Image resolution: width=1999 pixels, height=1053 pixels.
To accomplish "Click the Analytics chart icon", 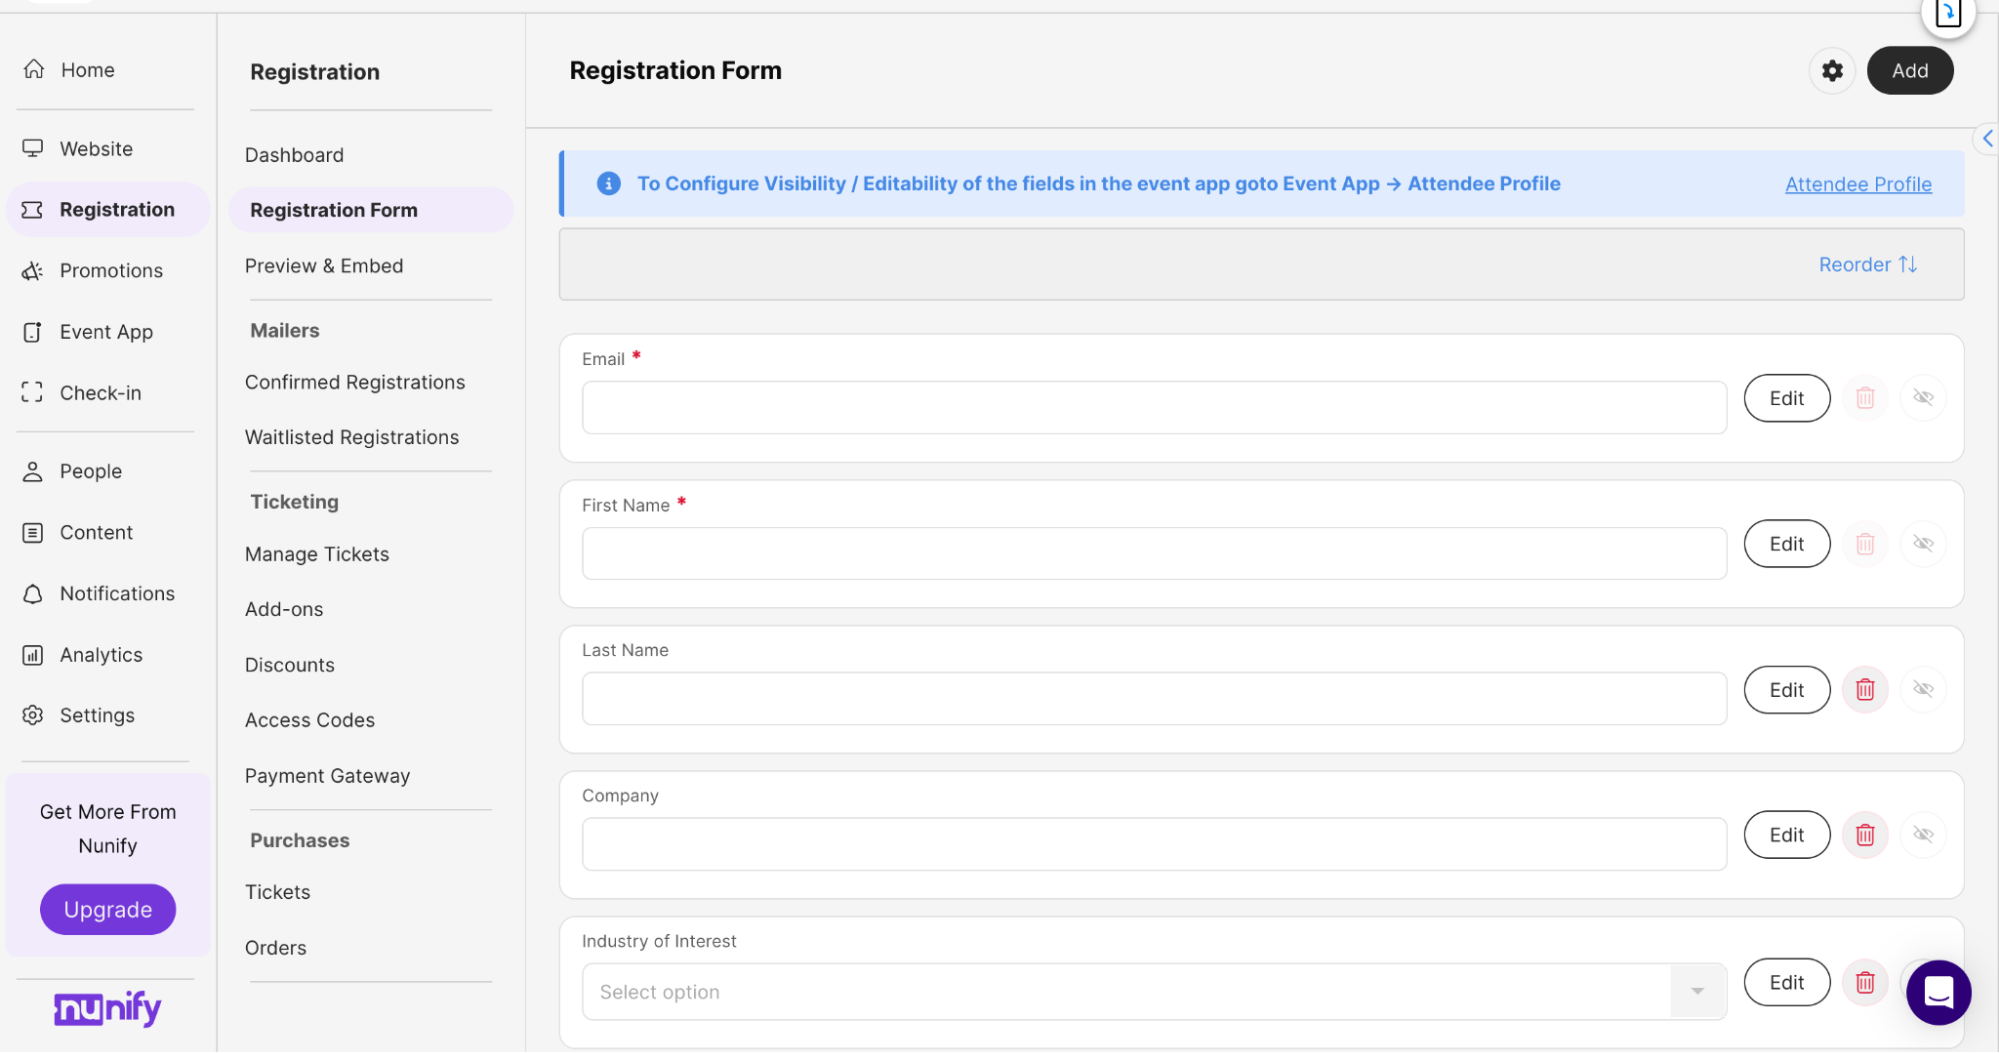I will coord(33,655).
